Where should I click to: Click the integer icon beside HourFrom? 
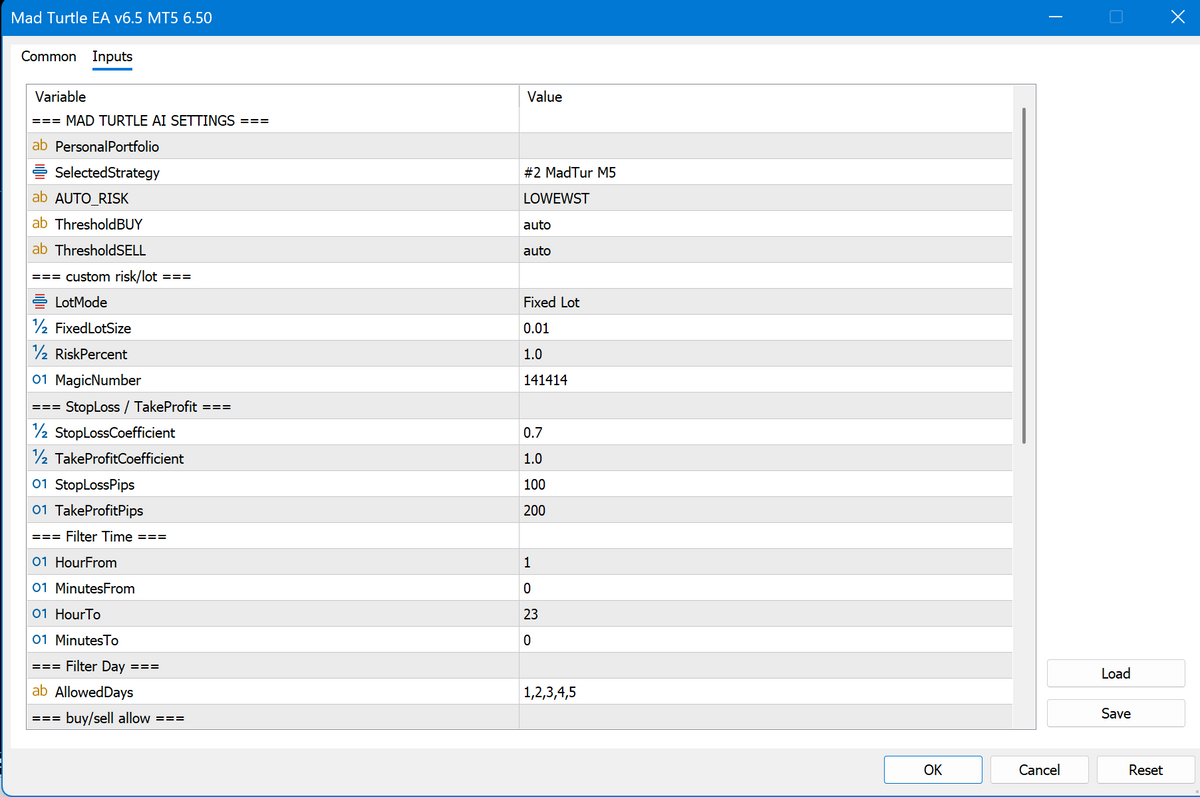pos(40,562)
